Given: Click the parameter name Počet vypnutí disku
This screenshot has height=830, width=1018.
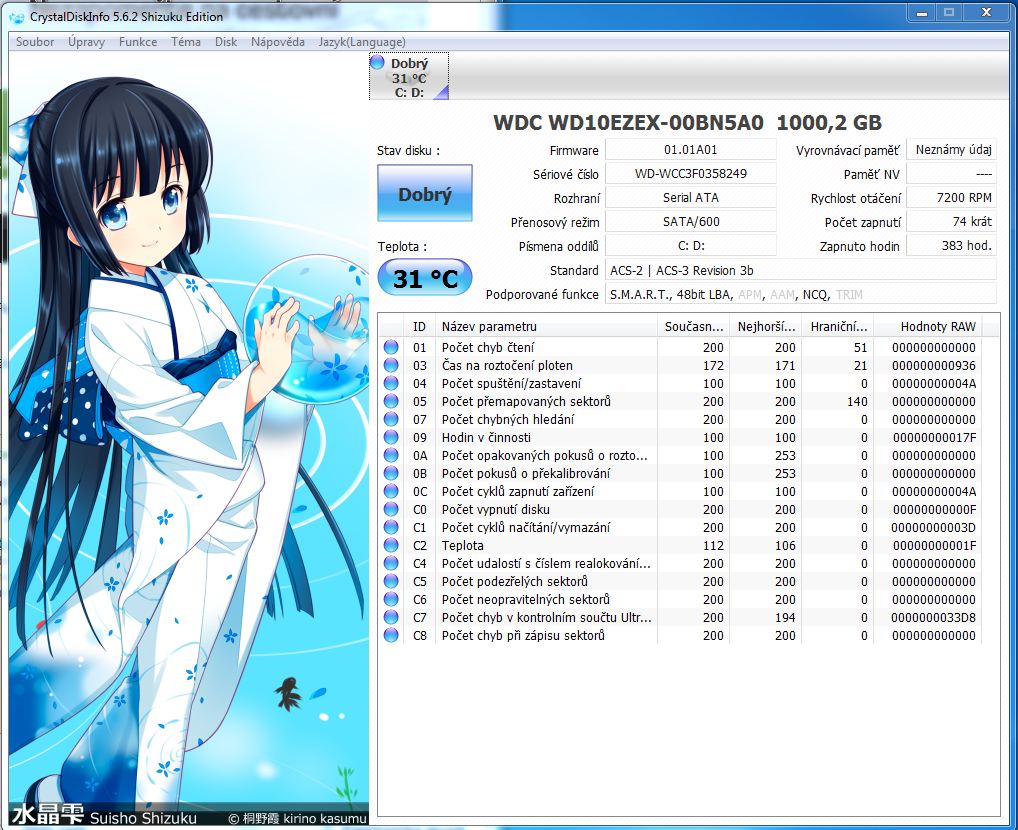Looking at the screenshot, I should click(x=495, y=509).
